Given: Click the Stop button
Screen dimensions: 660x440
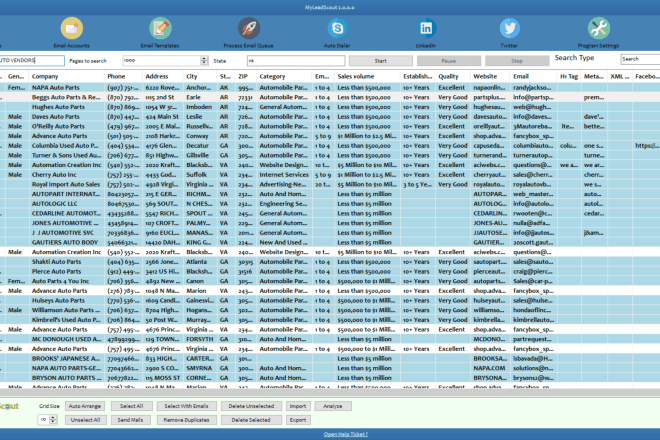Looking at the screenshot, I should tap(517, 61).
